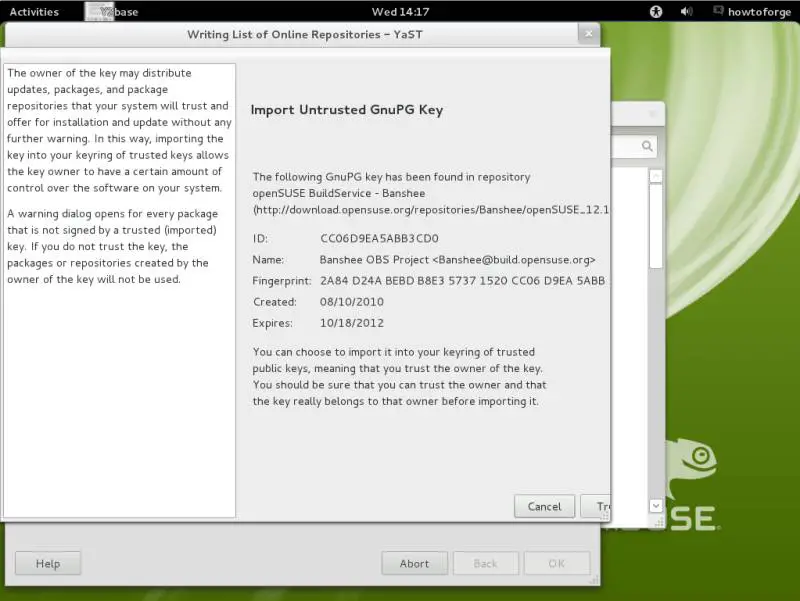The height and width of the screenshot is (601, 800).
Task: Open the volume speaker icon
Action: point(686,11)
